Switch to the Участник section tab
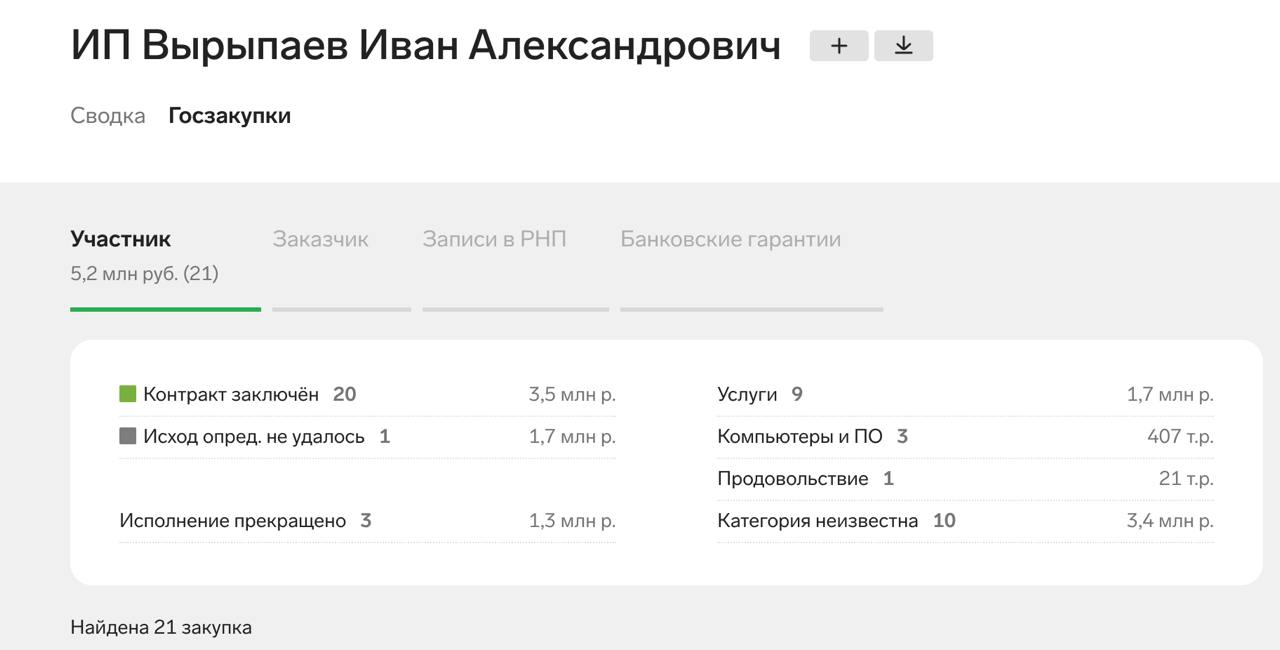 121,240
